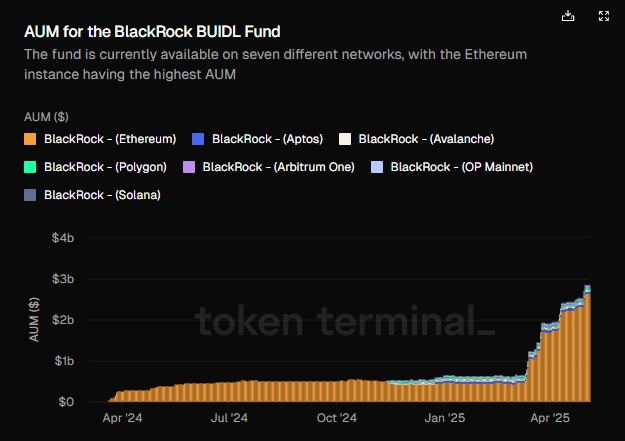Click the purple Arbitrum One swatch
Image resolution: width=625 pixels, height=441 pixels.
tap(189, 166)
